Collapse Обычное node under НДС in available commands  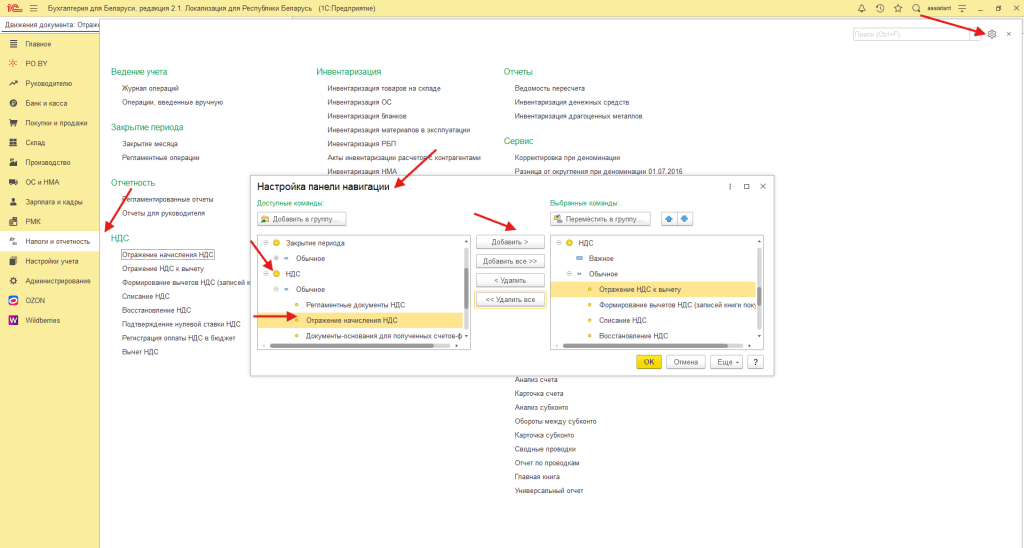pyautogui.click(x=276, y=289)
